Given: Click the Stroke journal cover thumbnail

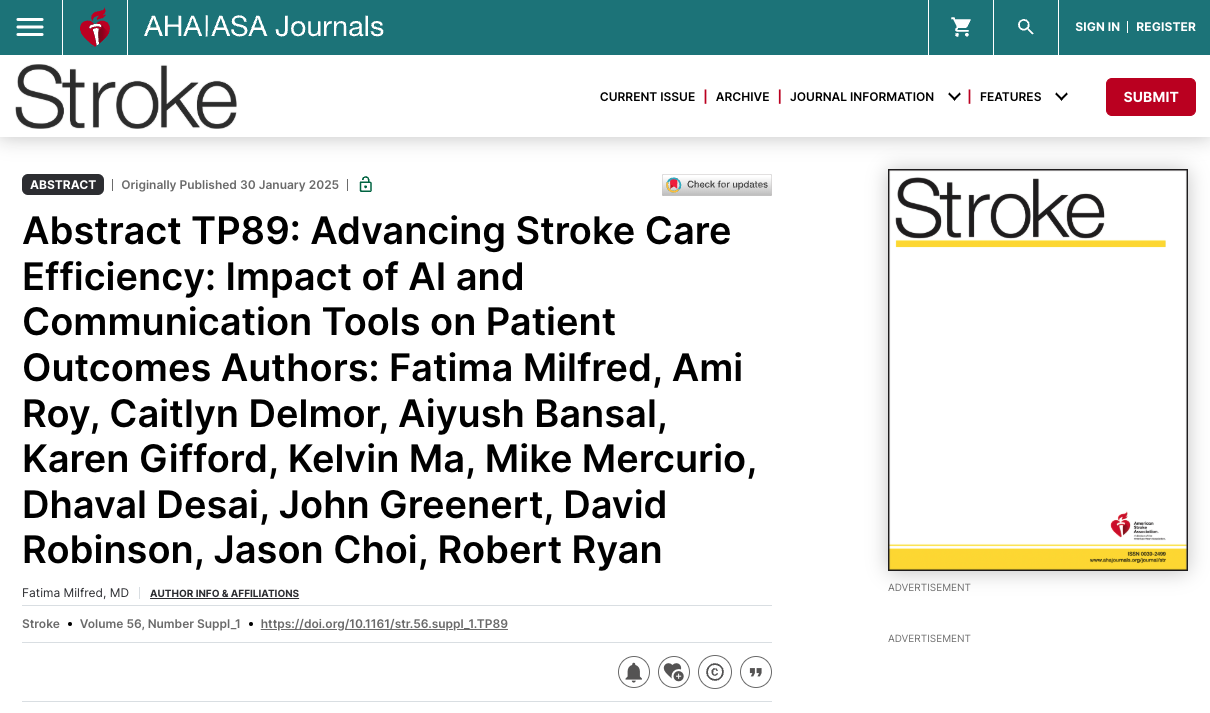Looking at the screenshot, I should pyautogui.click(x=1038, y=370).
